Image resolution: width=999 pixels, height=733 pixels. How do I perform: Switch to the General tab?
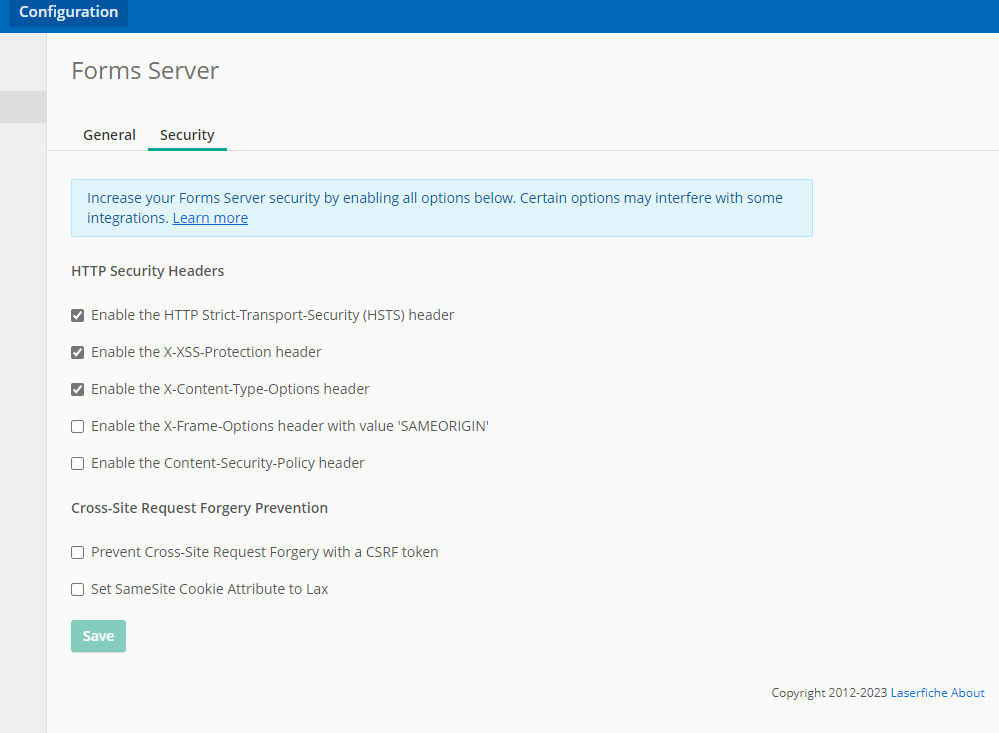(x=109, y=135)
